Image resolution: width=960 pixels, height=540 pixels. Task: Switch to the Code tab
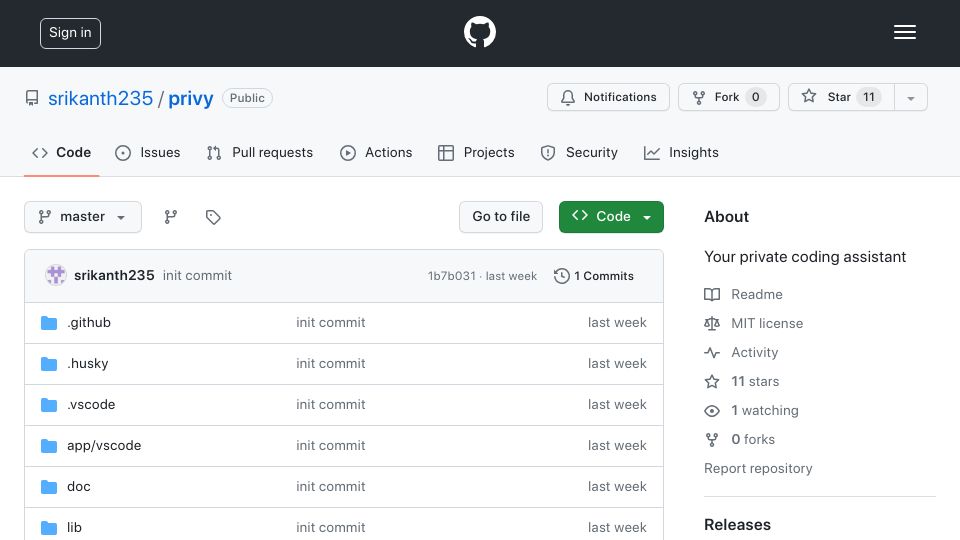pyautogui.click(x=61, y=152)
